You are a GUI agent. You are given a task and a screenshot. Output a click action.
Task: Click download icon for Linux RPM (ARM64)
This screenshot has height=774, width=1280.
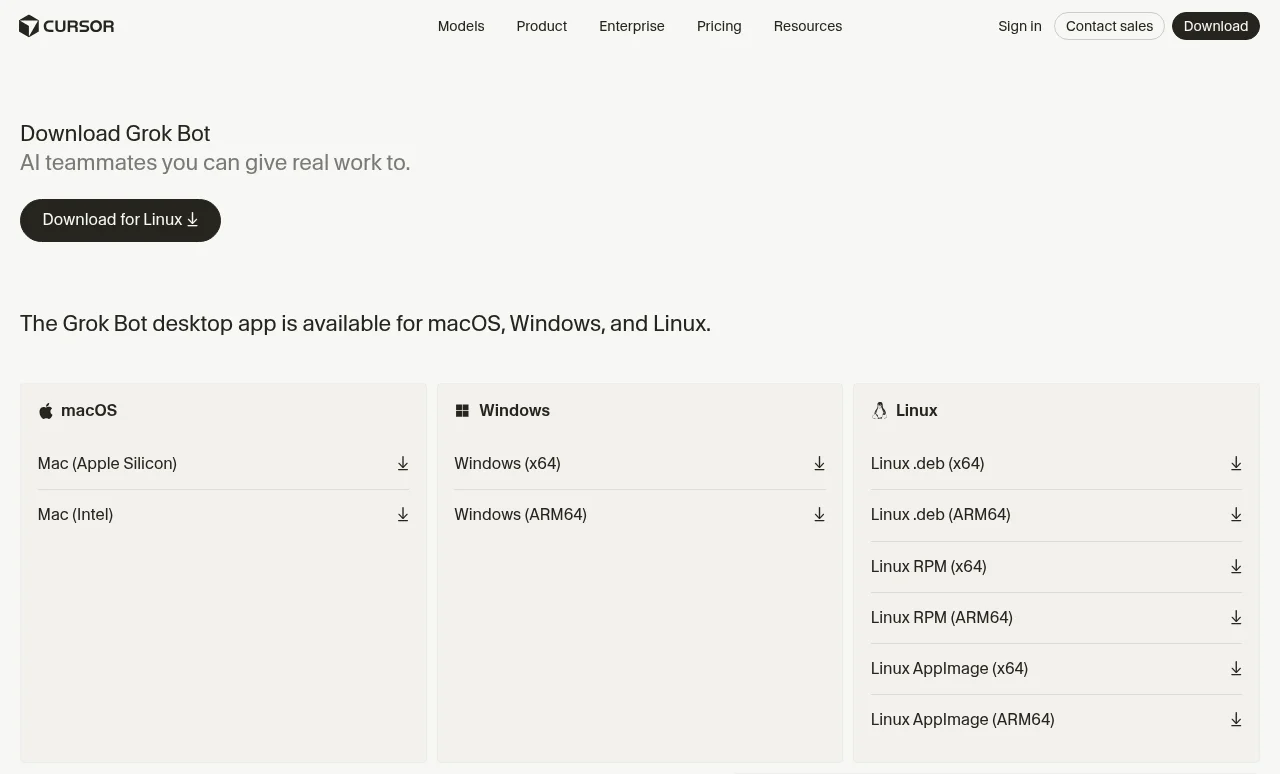pos(1236,618)
